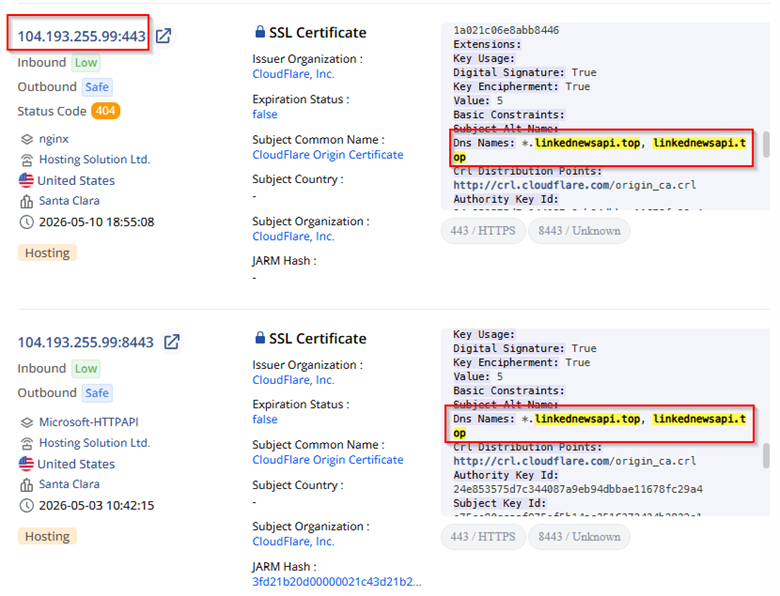Click the timestamp 2026-05-10 18:55:08
This screenshot has width=780, height=596.
point(97,222)
